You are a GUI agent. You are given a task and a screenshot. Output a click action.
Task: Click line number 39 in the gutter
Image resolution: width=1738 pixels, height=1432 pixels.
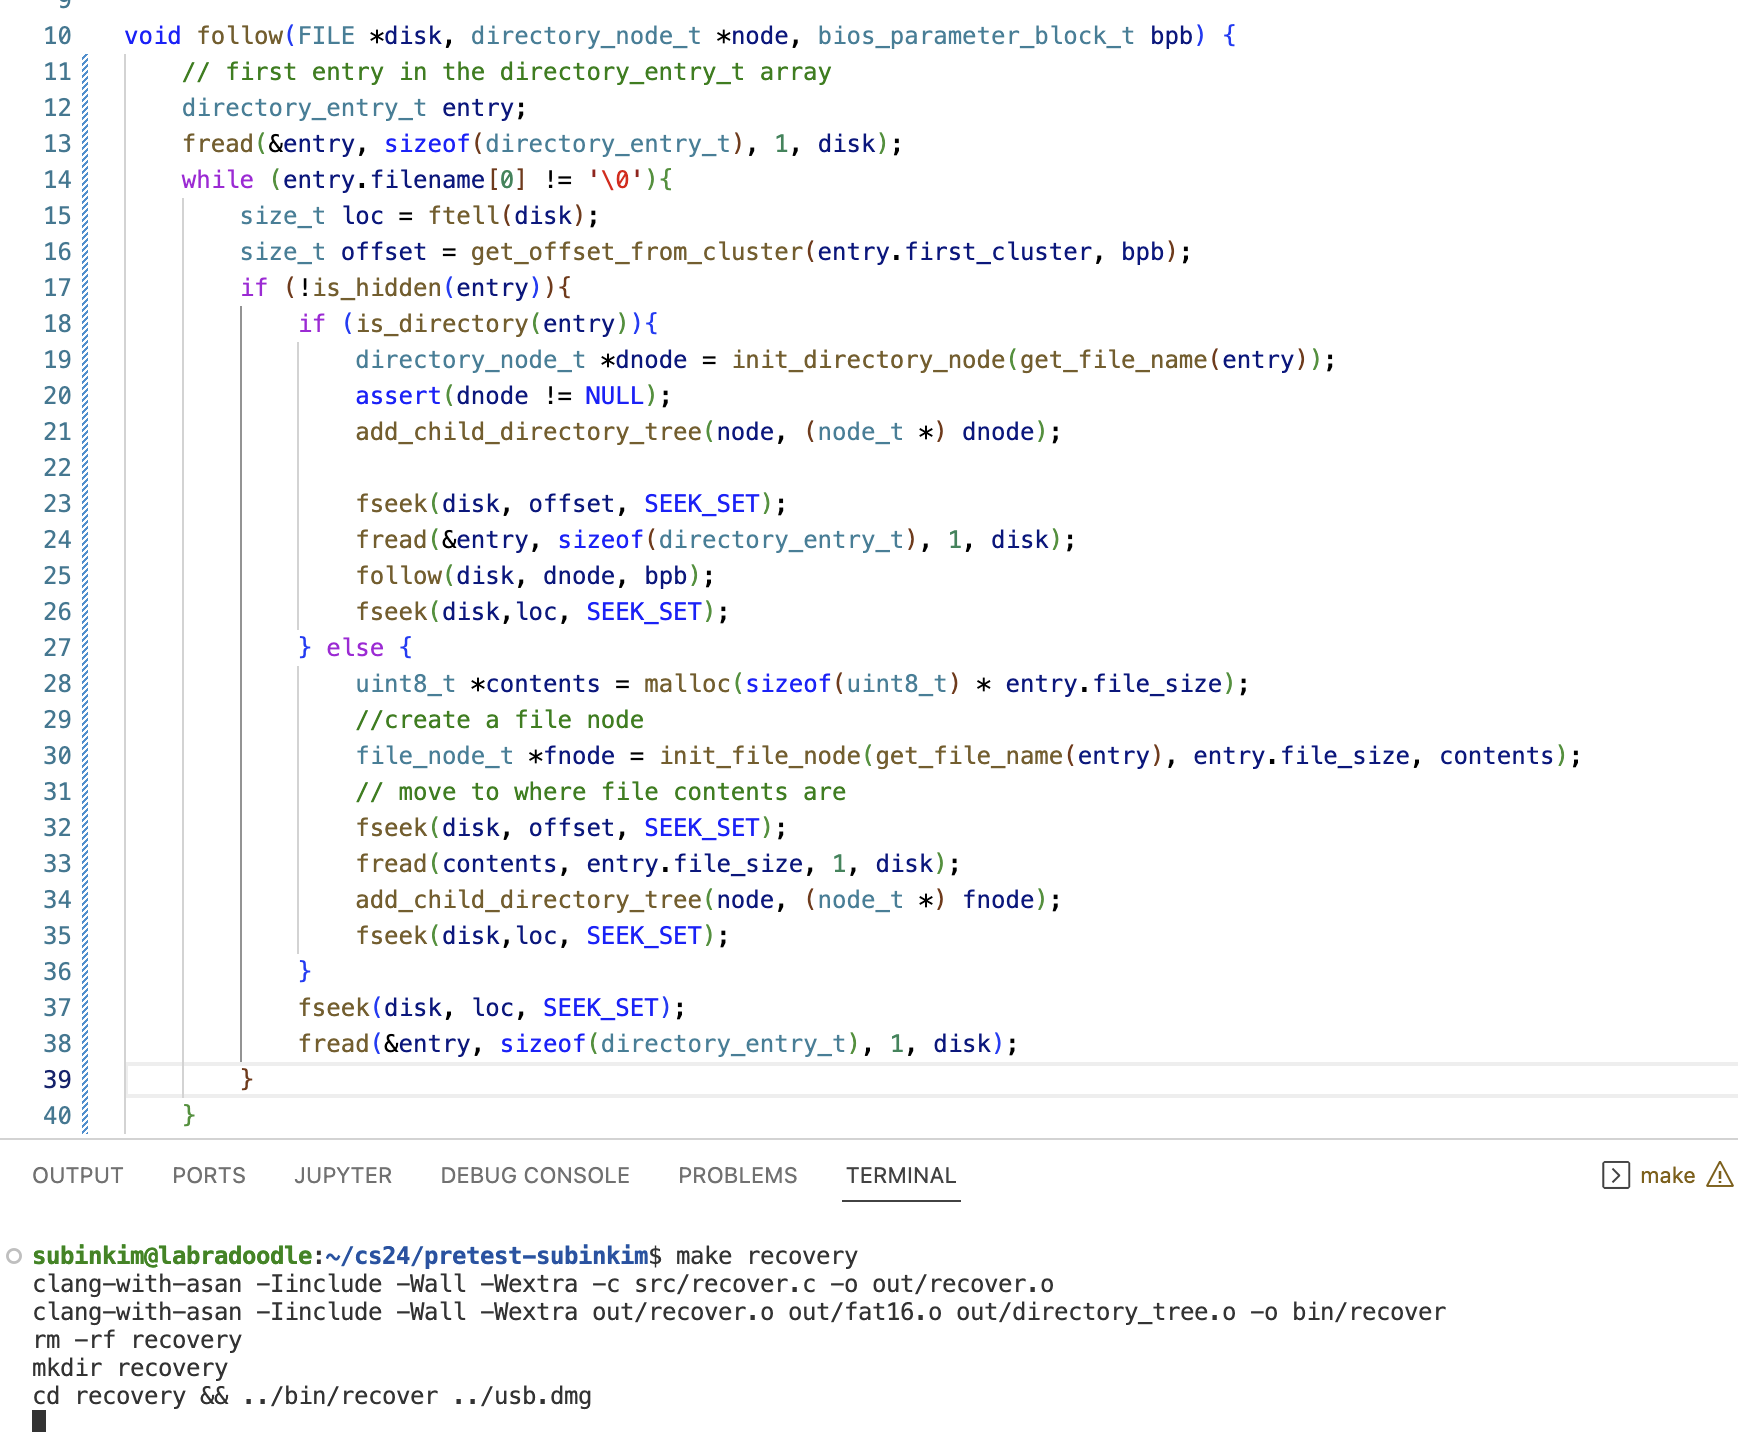pyautogui.click(x=57, y=1080)
